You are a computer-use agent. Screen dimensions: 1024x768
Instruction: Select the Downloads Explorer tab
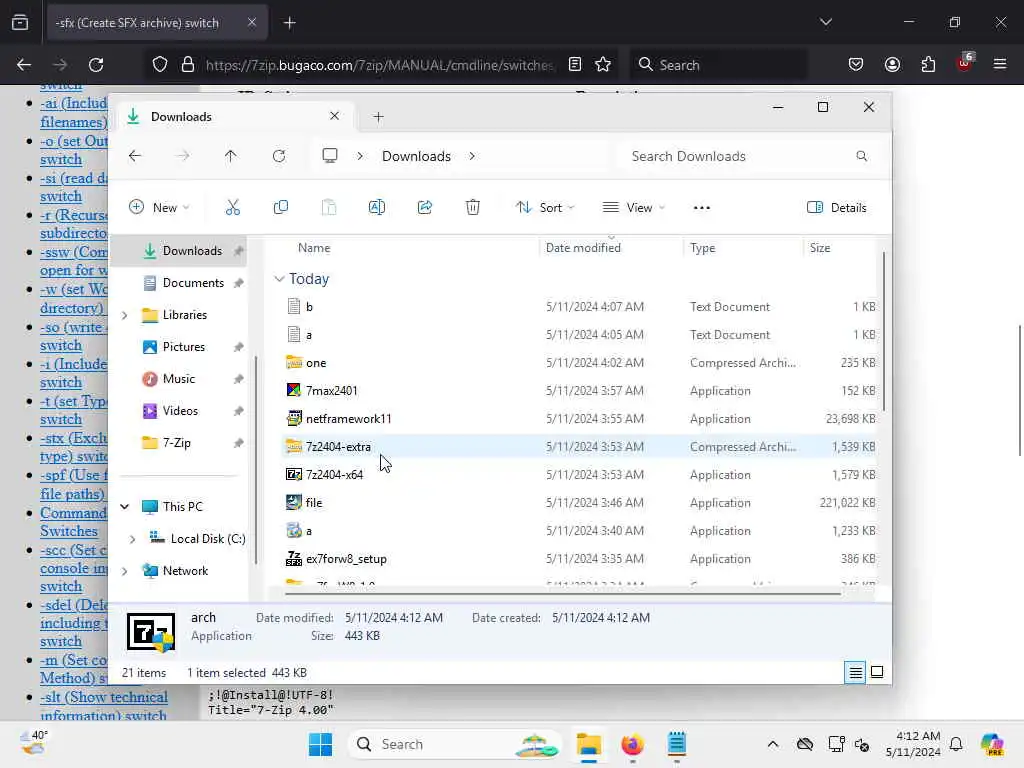tap(233, 117)
